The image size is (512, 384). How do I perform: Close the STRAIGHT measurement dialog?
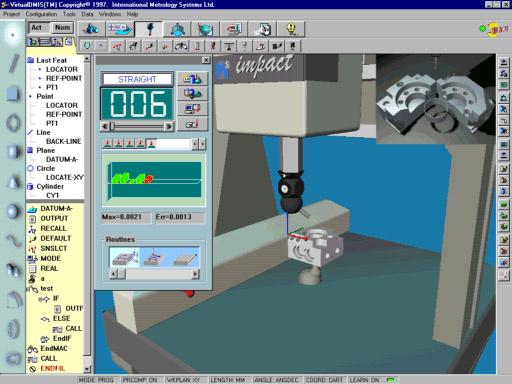pos(206,60)
